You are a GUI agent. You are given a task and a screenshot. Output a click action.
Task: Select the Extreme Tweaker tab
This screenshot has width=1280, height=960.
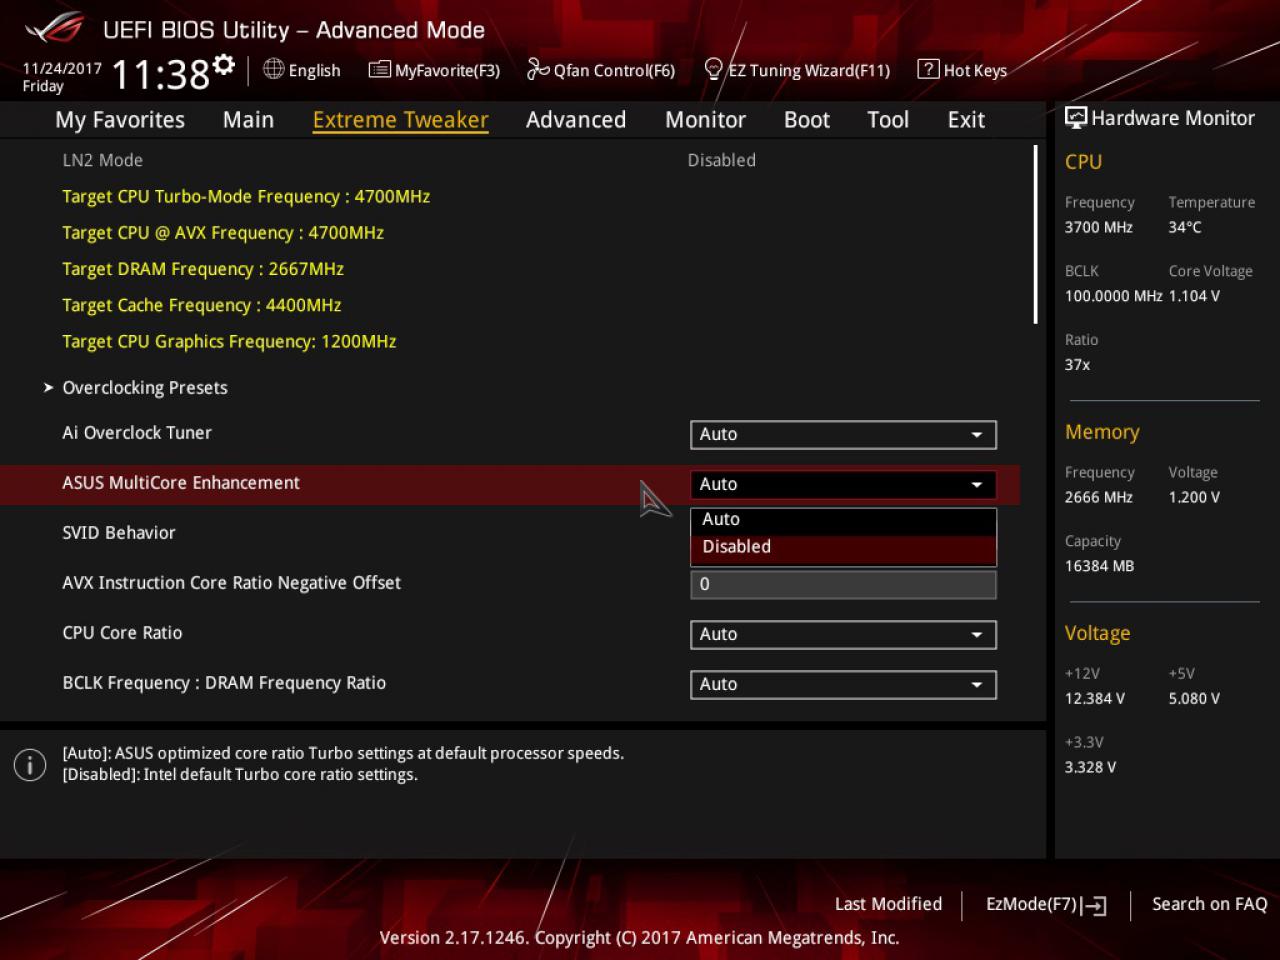click(x=400, y=120)
